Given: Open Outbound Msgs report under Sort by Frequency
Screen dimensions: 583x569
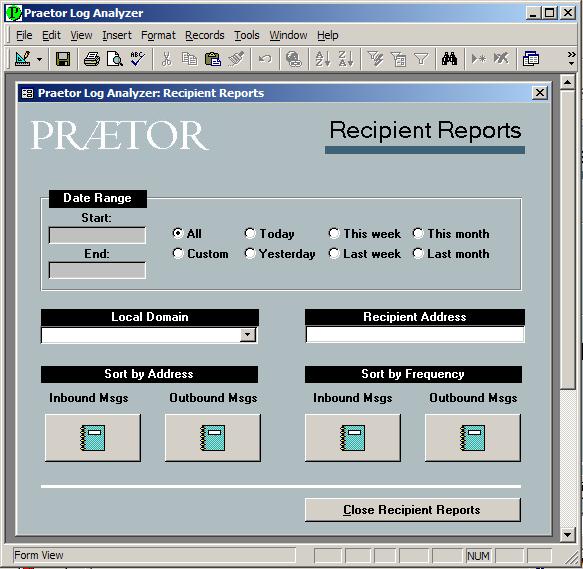Looking at the screenshot, I should point(473,438).
